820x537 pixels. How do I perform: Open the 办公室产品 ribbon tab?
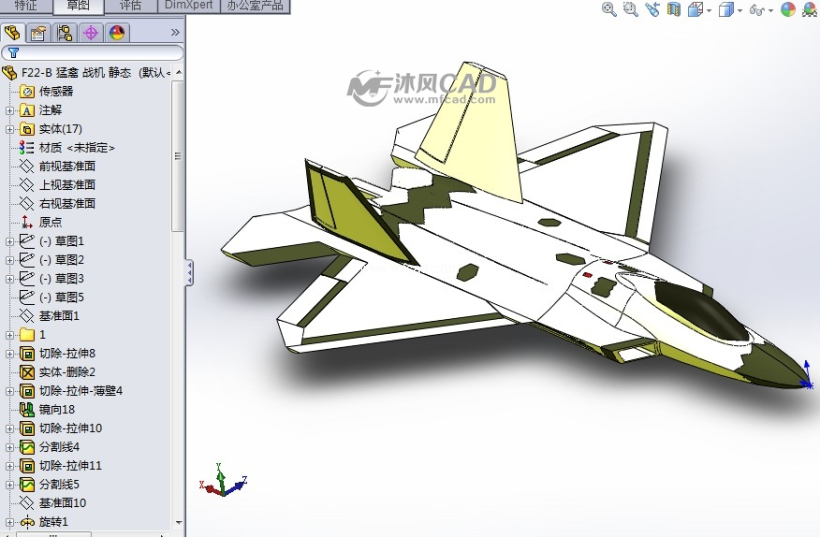(x=255, y=6)
